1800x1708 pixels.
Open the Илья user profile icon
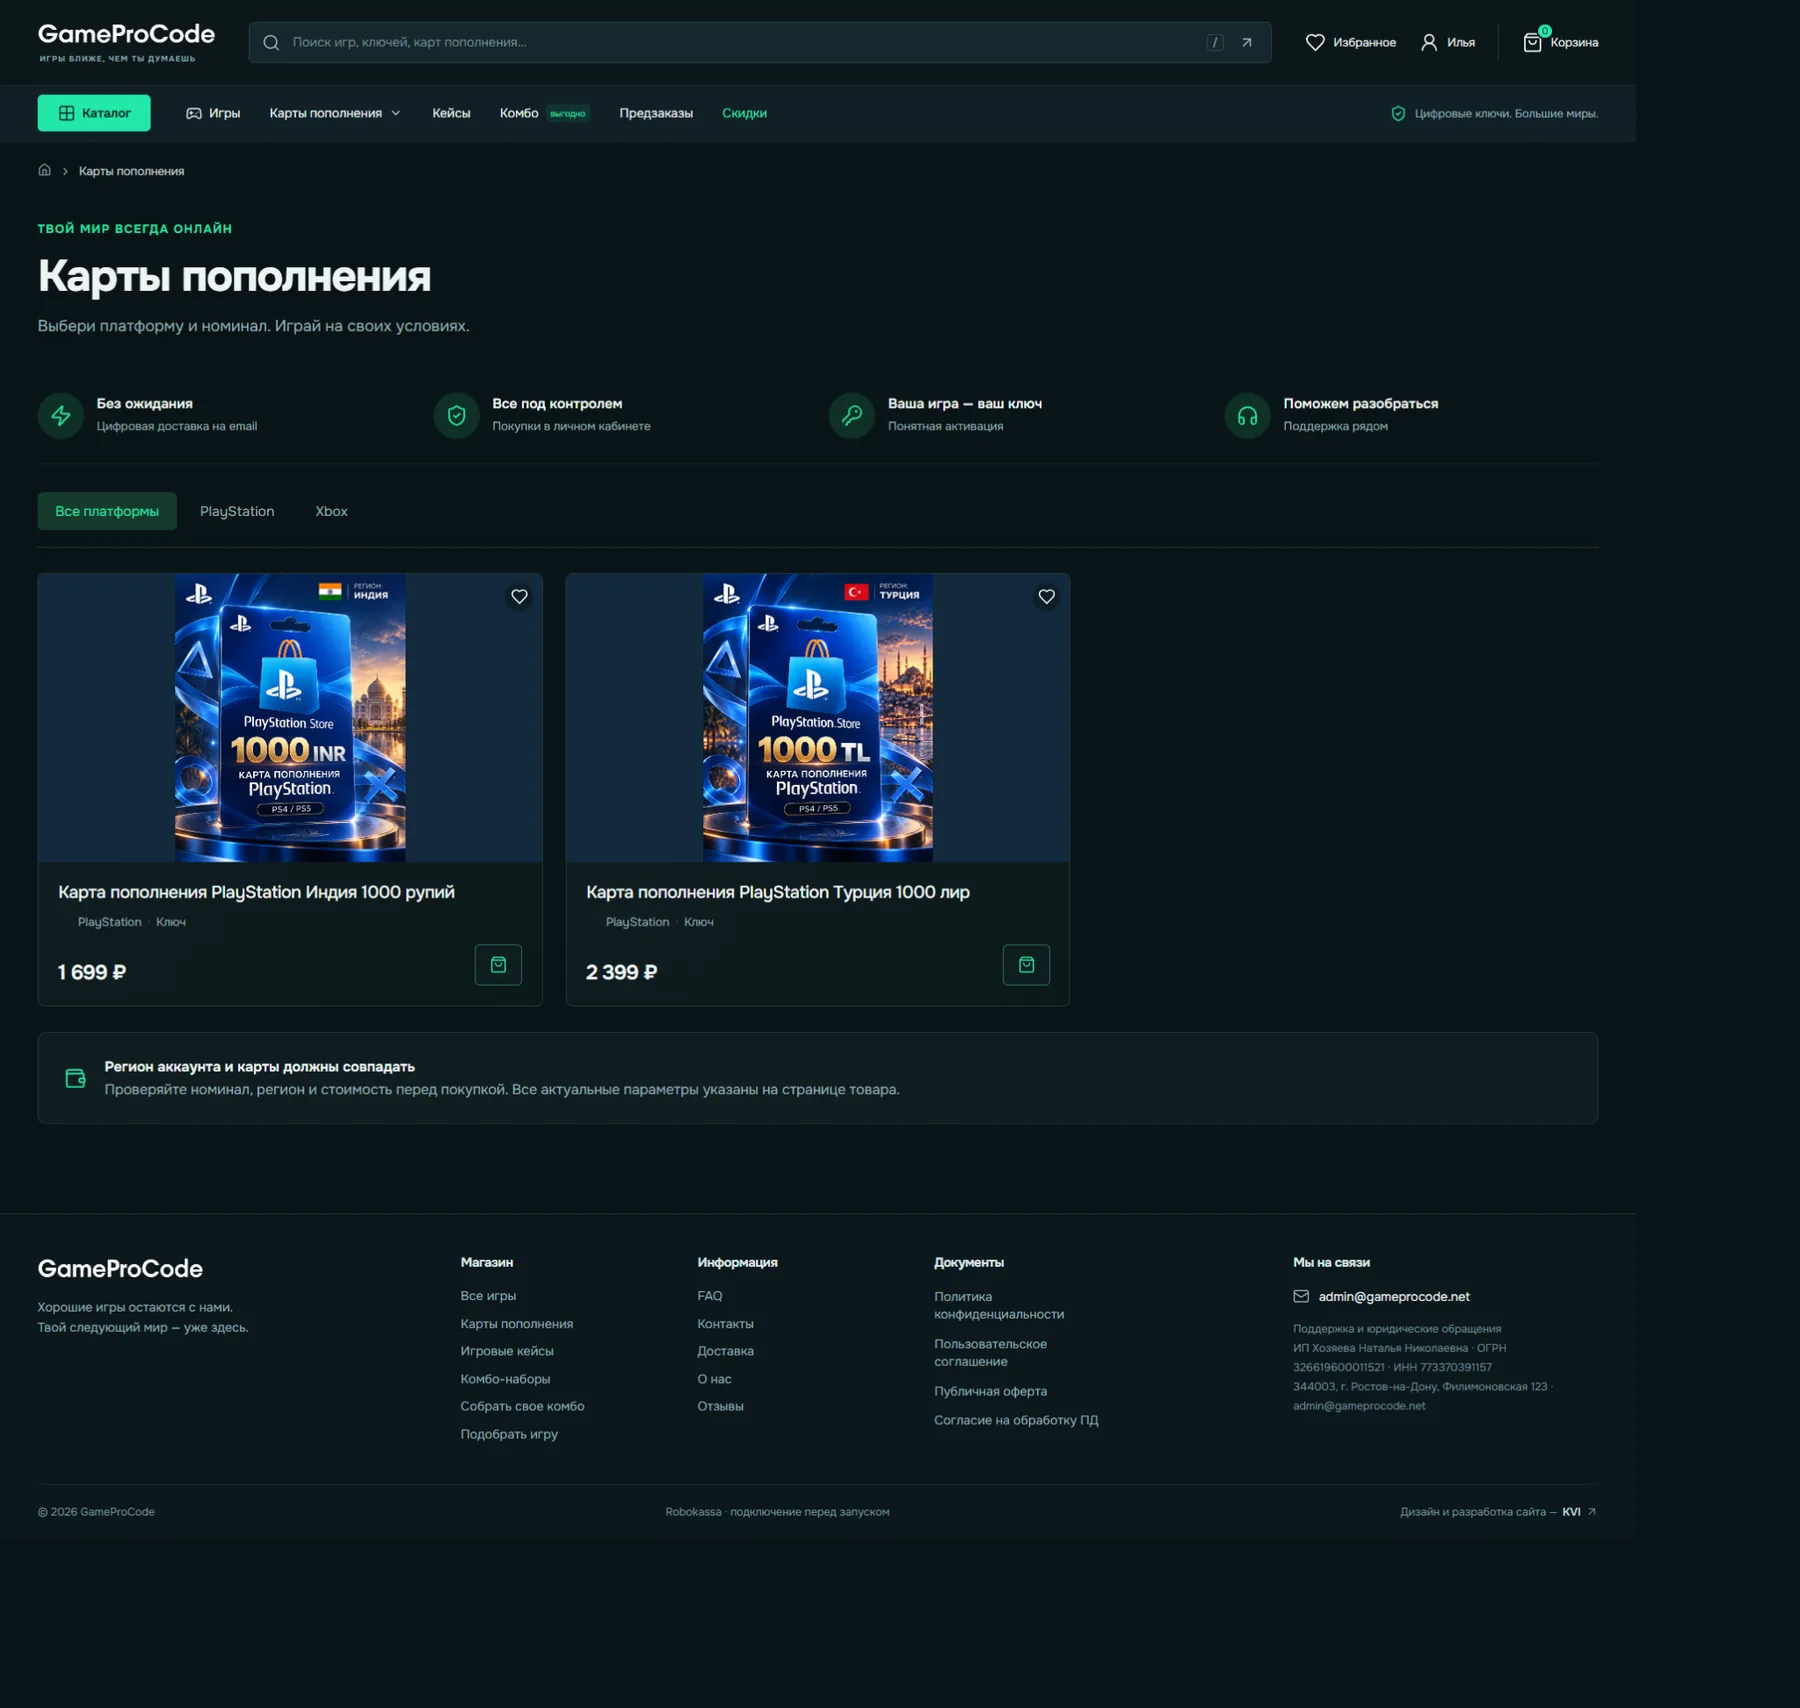tap(1429, 42)
